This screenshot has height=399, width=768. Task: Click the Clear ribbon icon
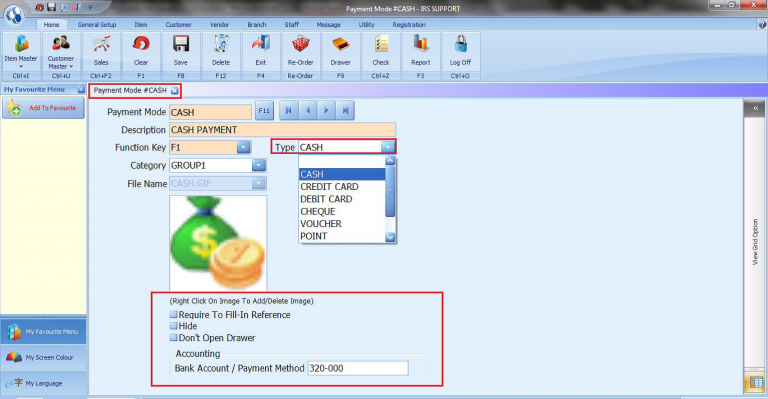[141, 51]
